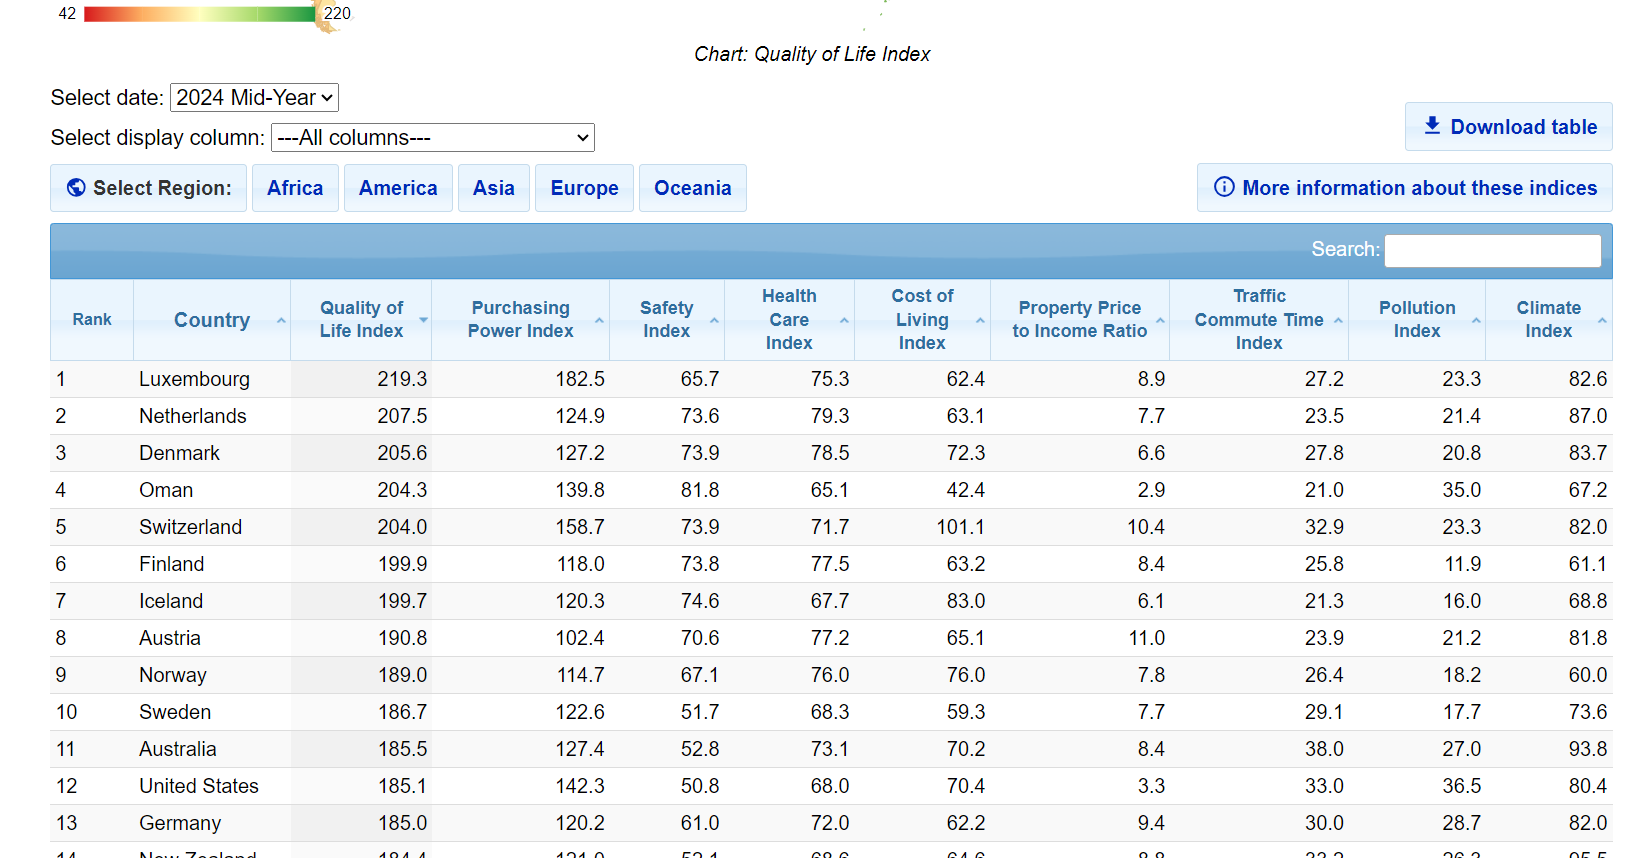Click the Pollution Index header text
The height and width of the screenshot is (858, 1647).
pyautogui.click(x=1417, y=320)
